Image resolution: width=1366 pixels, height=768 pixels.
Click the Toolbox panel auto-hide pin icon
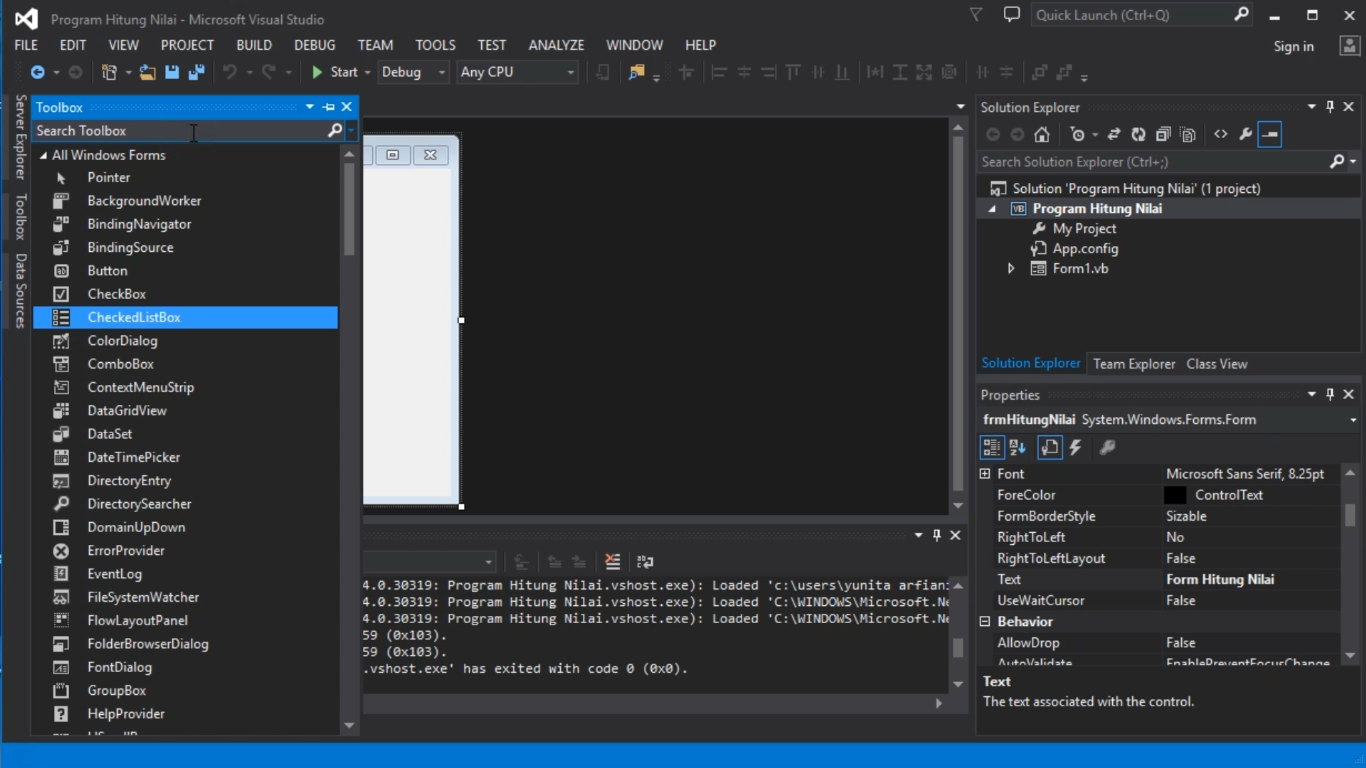click(329, 107)
